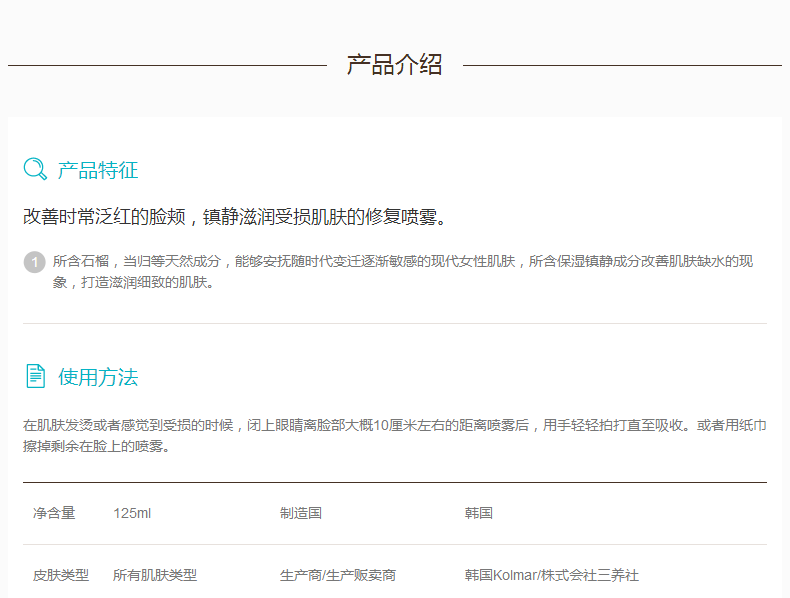Viewport: 790px width, 598px height.
Task: Click the 生产商/生产贩卖商 label
Action: tap(337, 575)
